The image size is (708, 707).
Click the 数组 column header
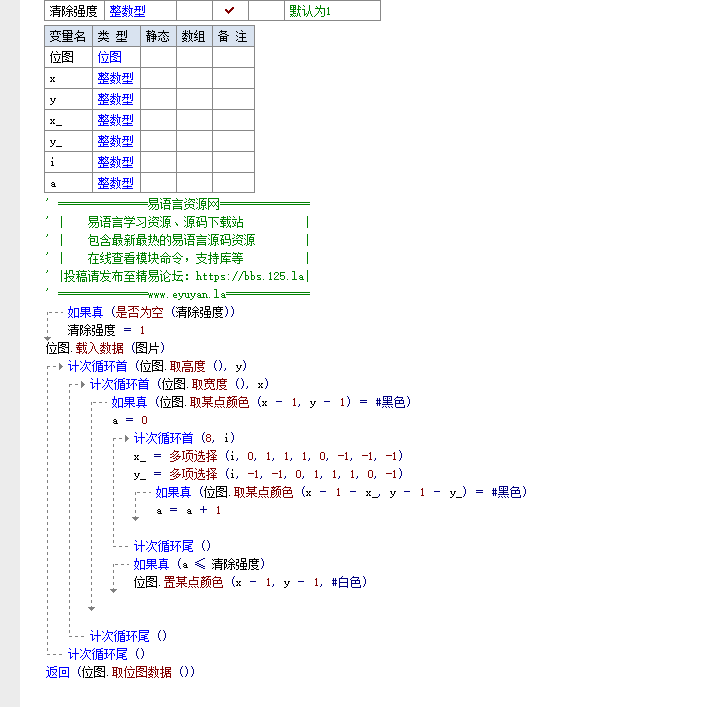[x=194, y=36]
